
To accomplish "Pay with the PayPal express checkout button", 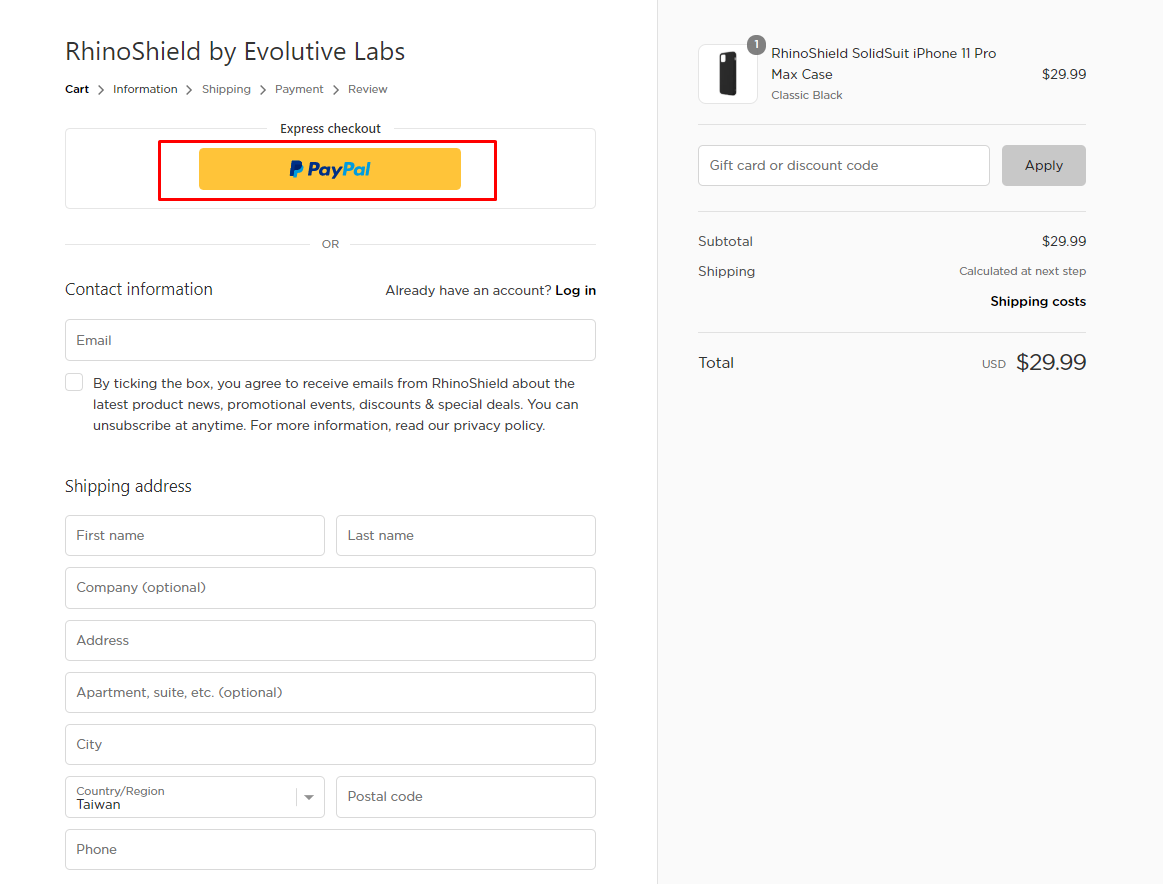I will pyautogui.click(x=329, y=169).
